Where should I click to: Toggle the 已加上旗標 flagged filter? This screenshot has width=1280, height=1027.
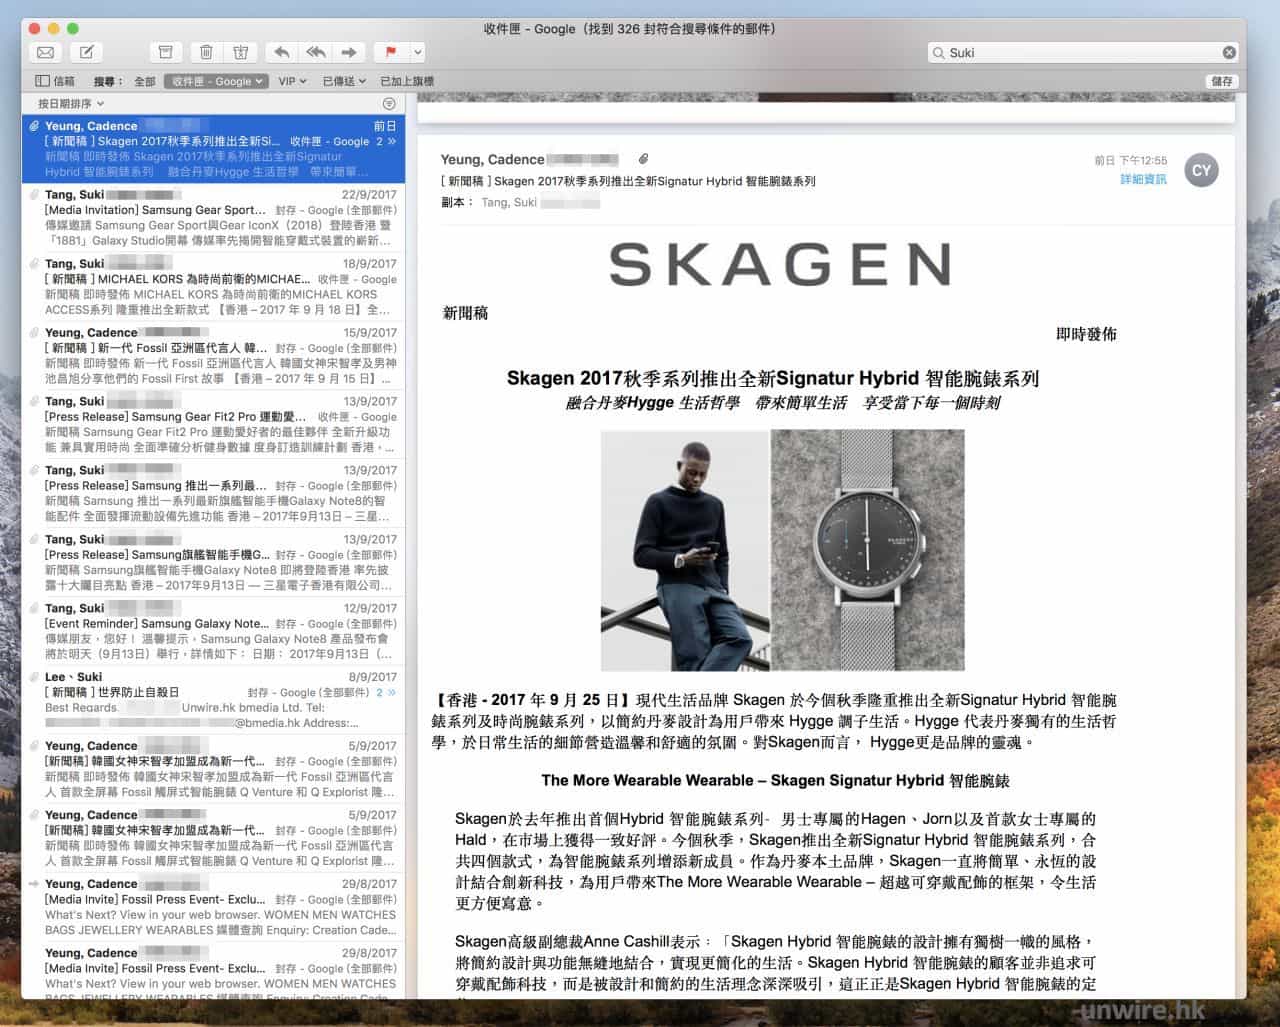point(407,81)
